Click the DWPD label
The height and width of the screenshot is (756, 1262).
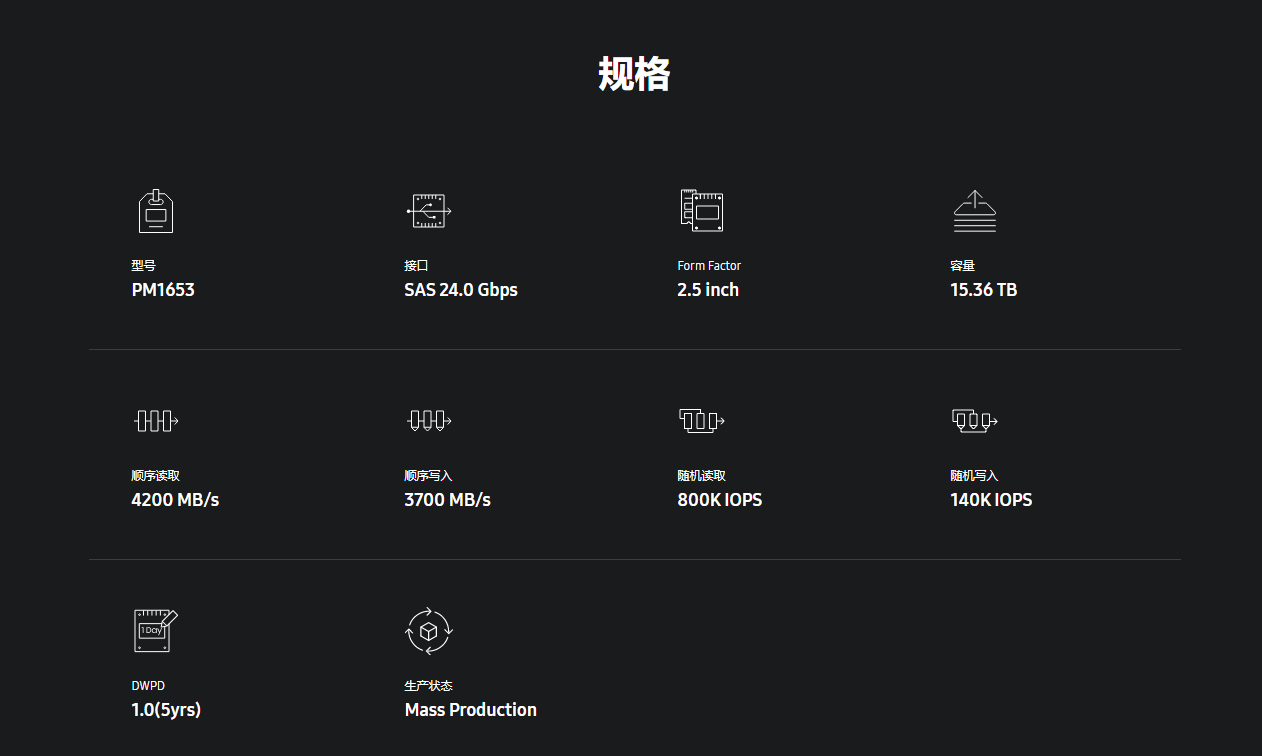(x=148, y=686)
